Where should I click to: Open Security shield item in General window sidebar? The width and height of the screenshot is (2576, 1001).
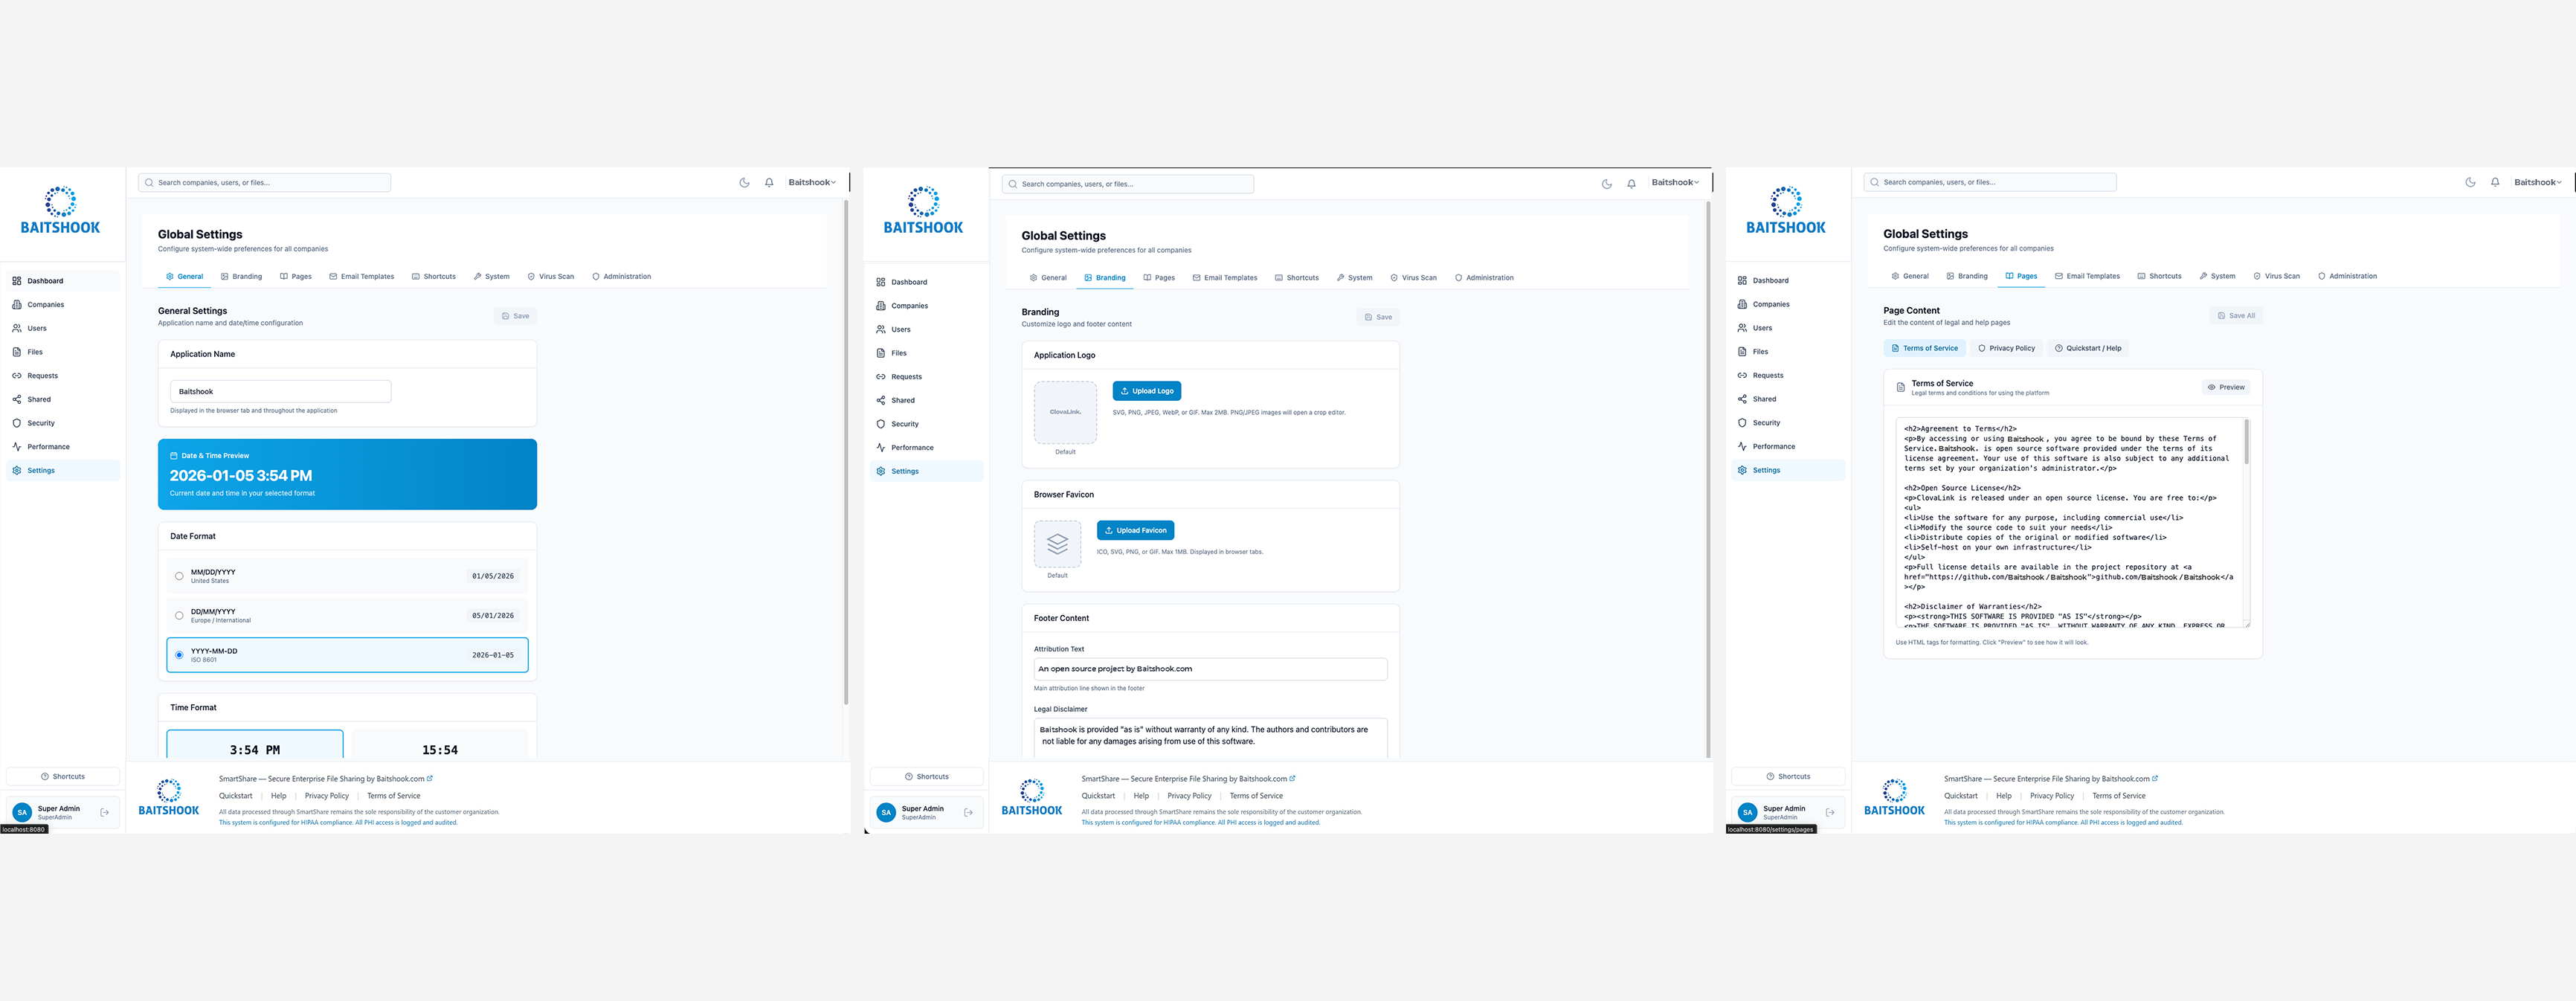pos(40,423)
